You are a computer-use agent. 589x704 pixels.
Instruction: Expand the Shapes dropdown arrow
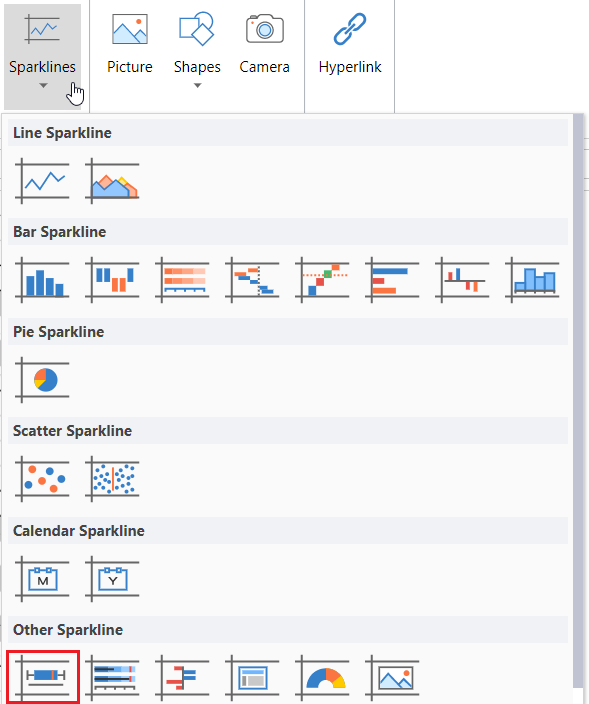(x=197, y=85)
